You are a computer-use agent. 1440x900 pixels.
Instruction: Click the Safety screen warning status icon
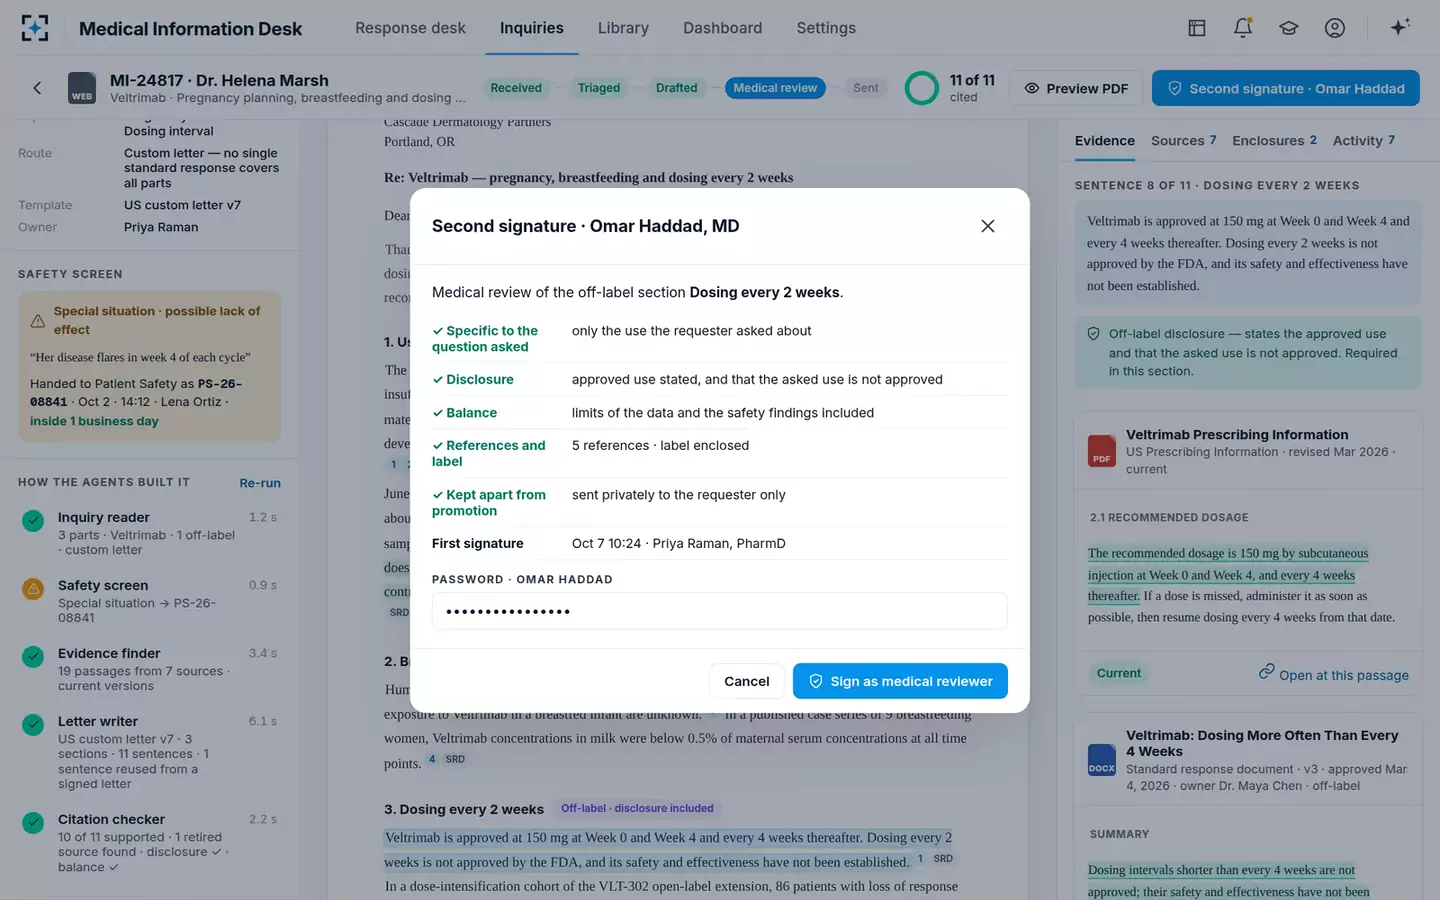pos(33,589)
